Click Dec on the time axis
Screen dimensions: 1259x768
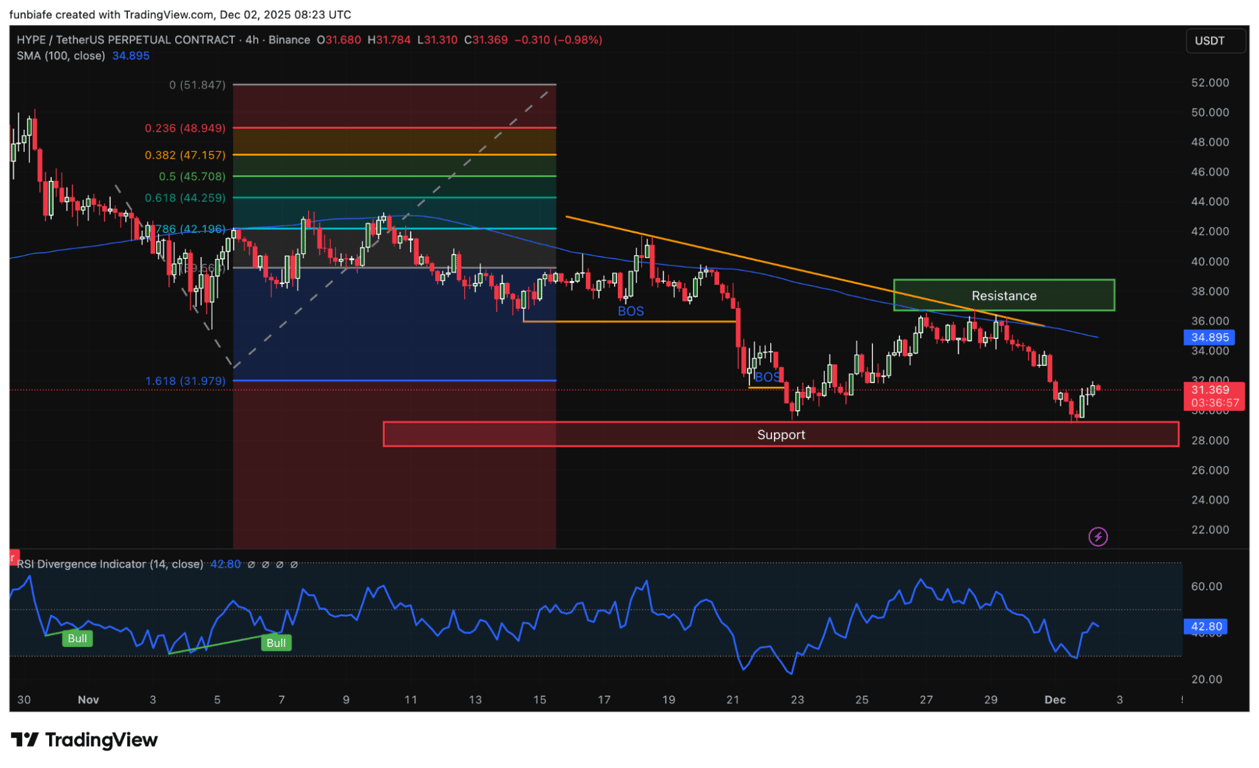1055,700
